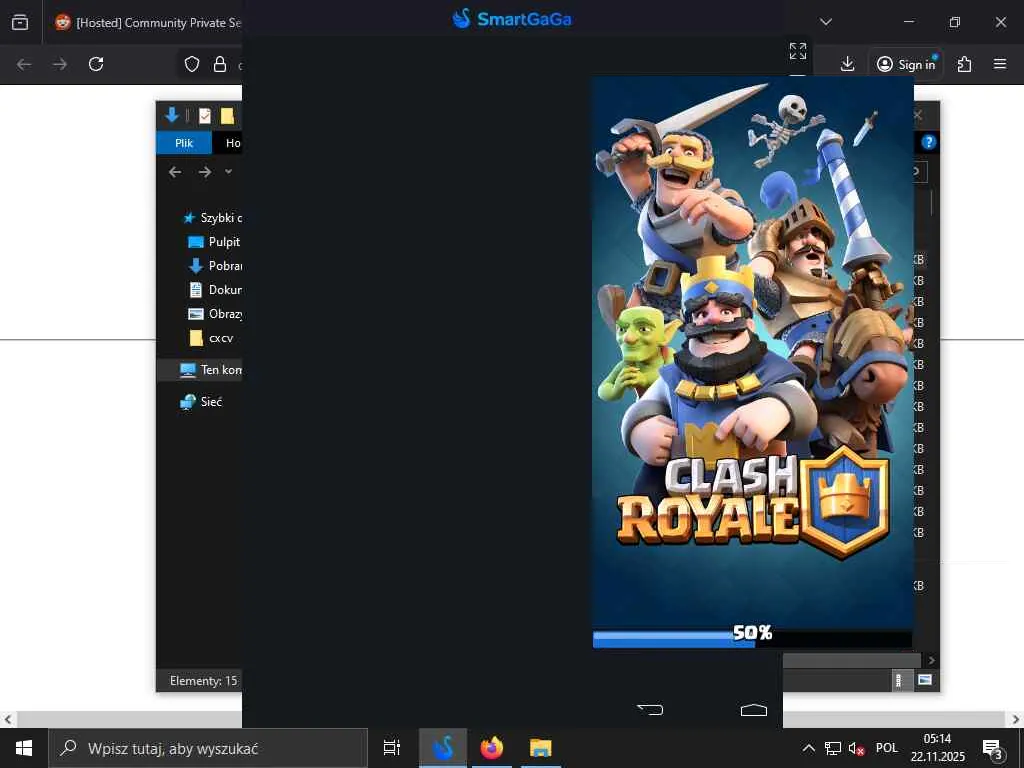1024x768 pixels.
Task: Open Firefox recent tabs list icon
Action: click(x=20, y=22)
